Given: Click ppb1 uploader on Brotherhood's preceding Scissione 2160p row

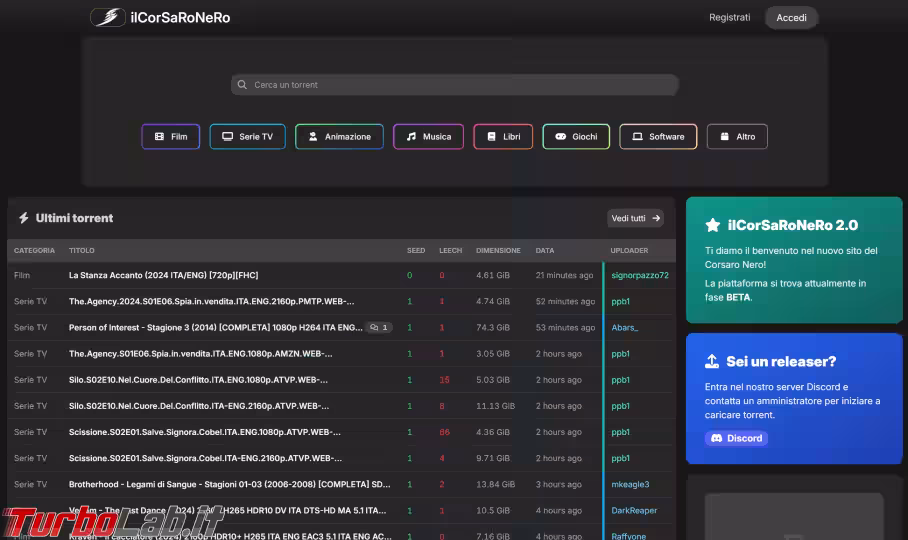Looking at the screenshot, I should click(620, 458).
